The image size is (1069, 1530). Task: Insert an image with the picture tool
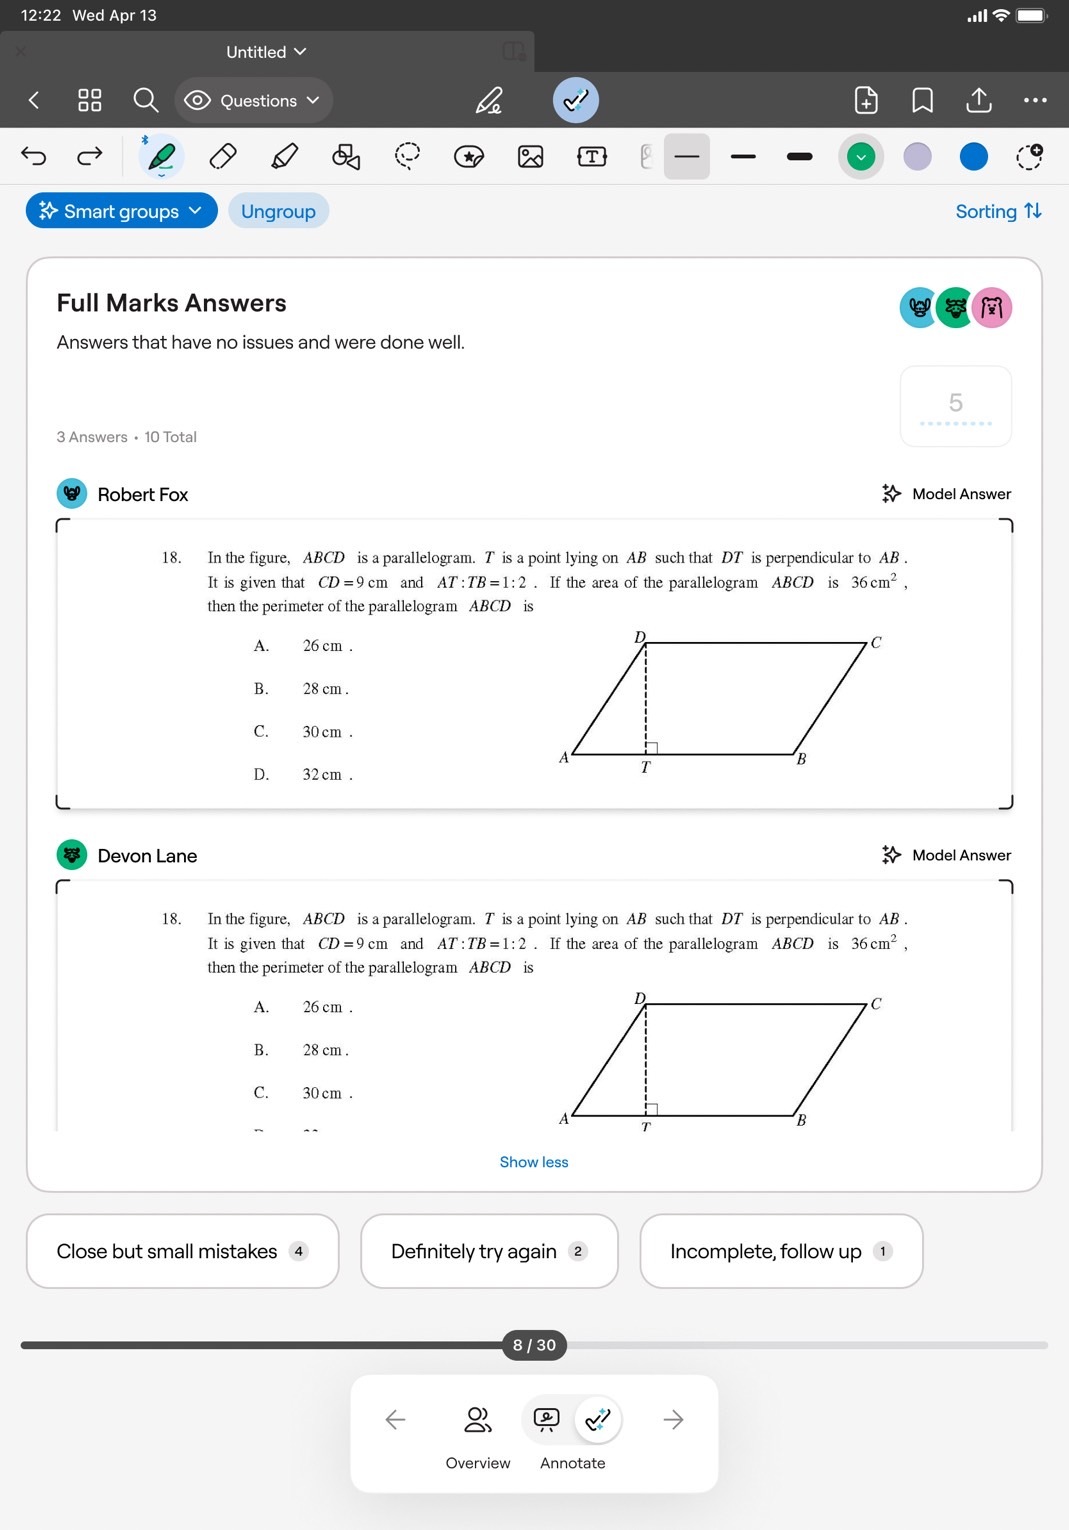[530, 157]
